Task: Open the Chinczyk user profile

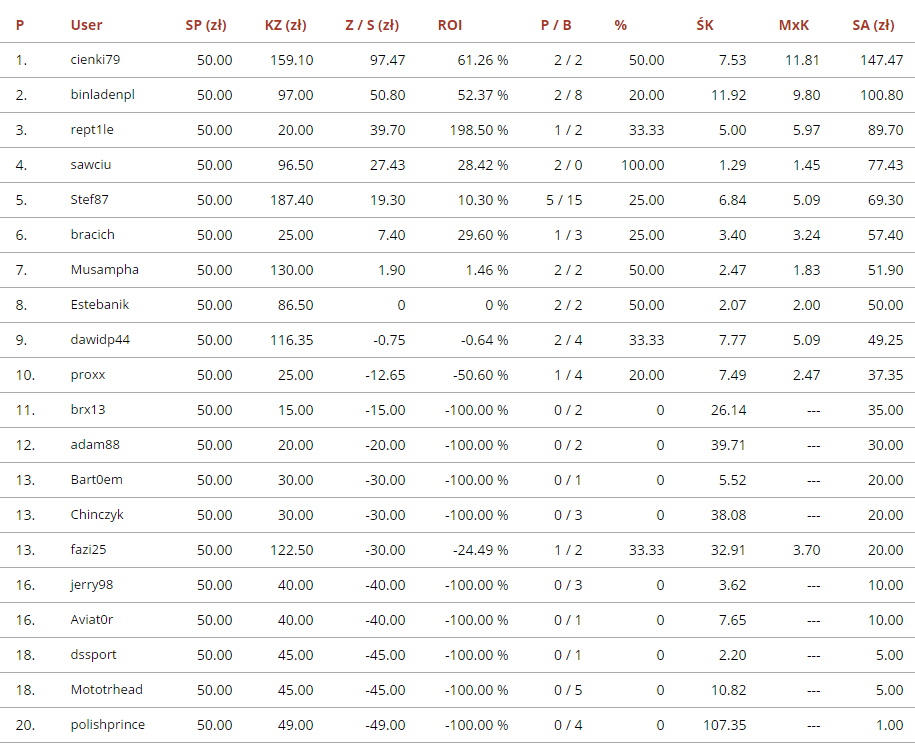Action: (x=97, y=515)
